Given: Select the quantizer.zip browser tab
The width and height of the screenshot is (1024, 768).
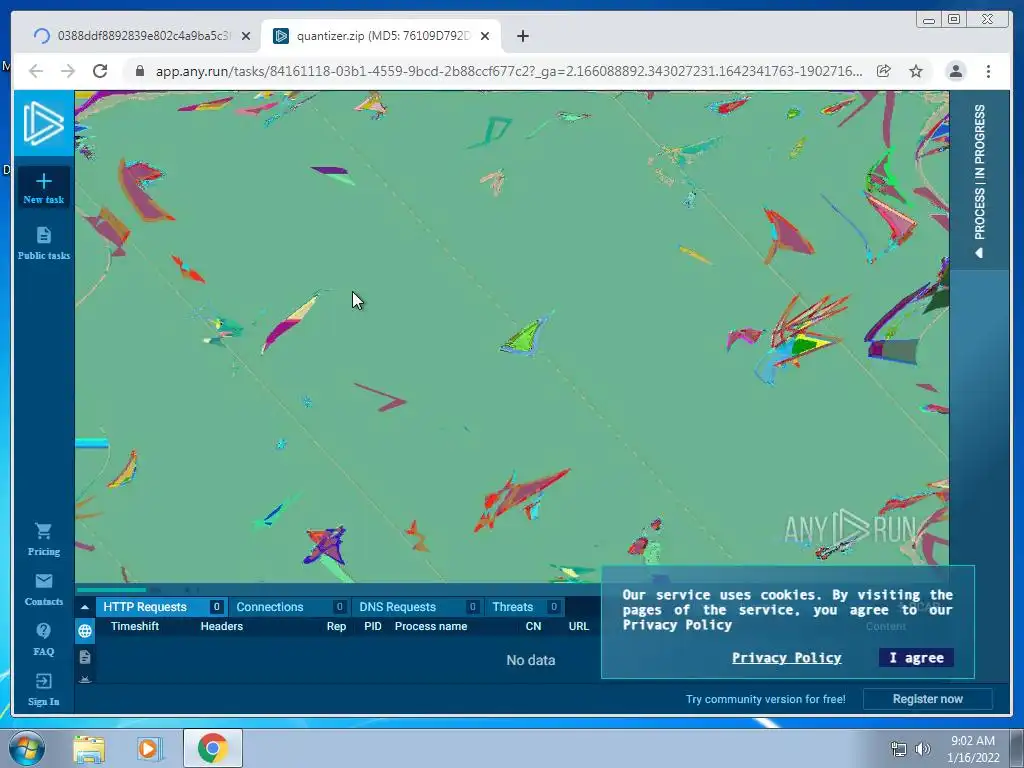Looking at the screenshot, I should (x=381, y=36).
